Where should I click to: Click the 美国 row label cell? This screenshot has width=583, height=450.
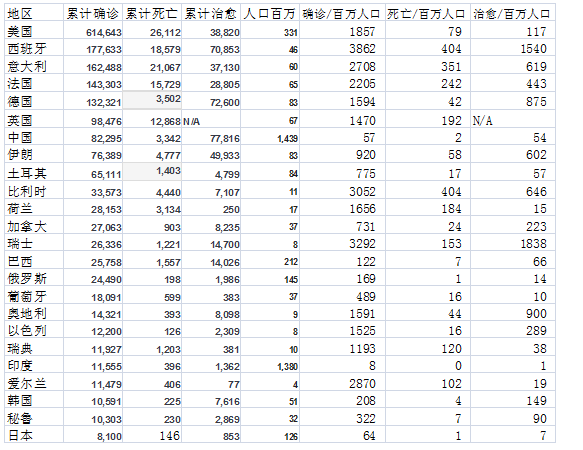[x=34, y=30]
